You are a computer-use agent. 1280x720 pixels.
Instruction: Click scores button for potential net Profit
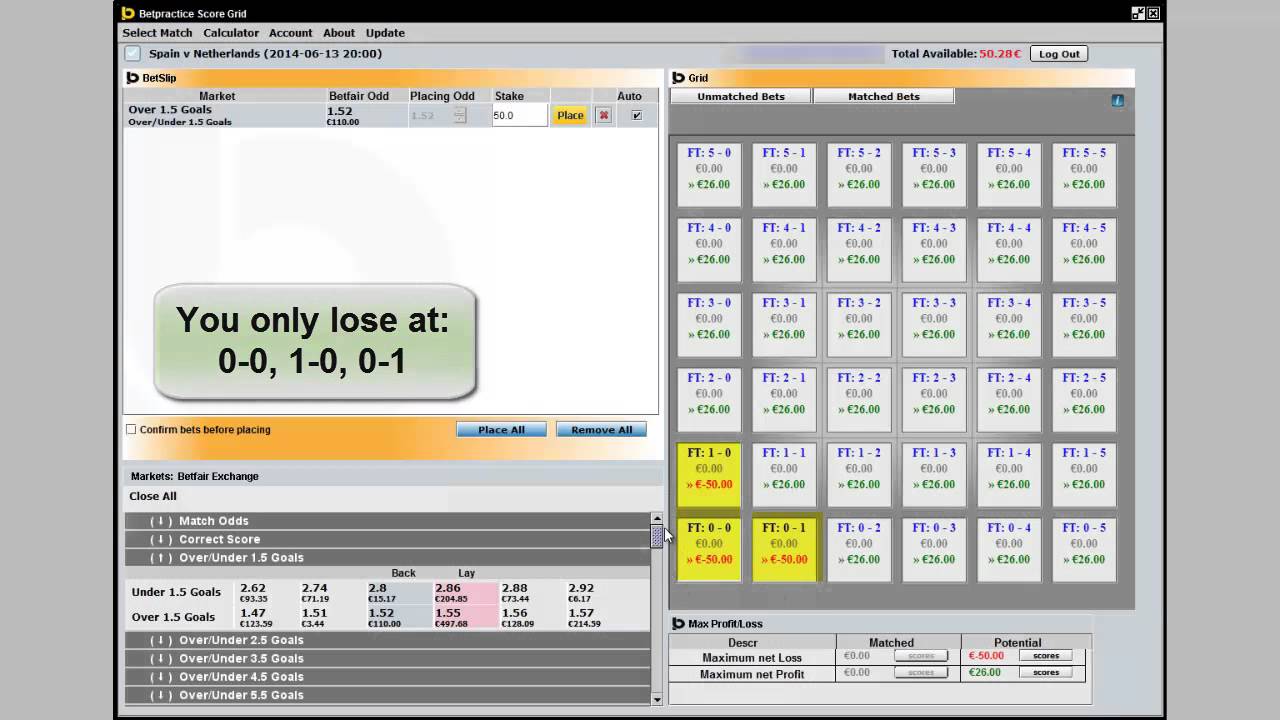(1046, 673)
